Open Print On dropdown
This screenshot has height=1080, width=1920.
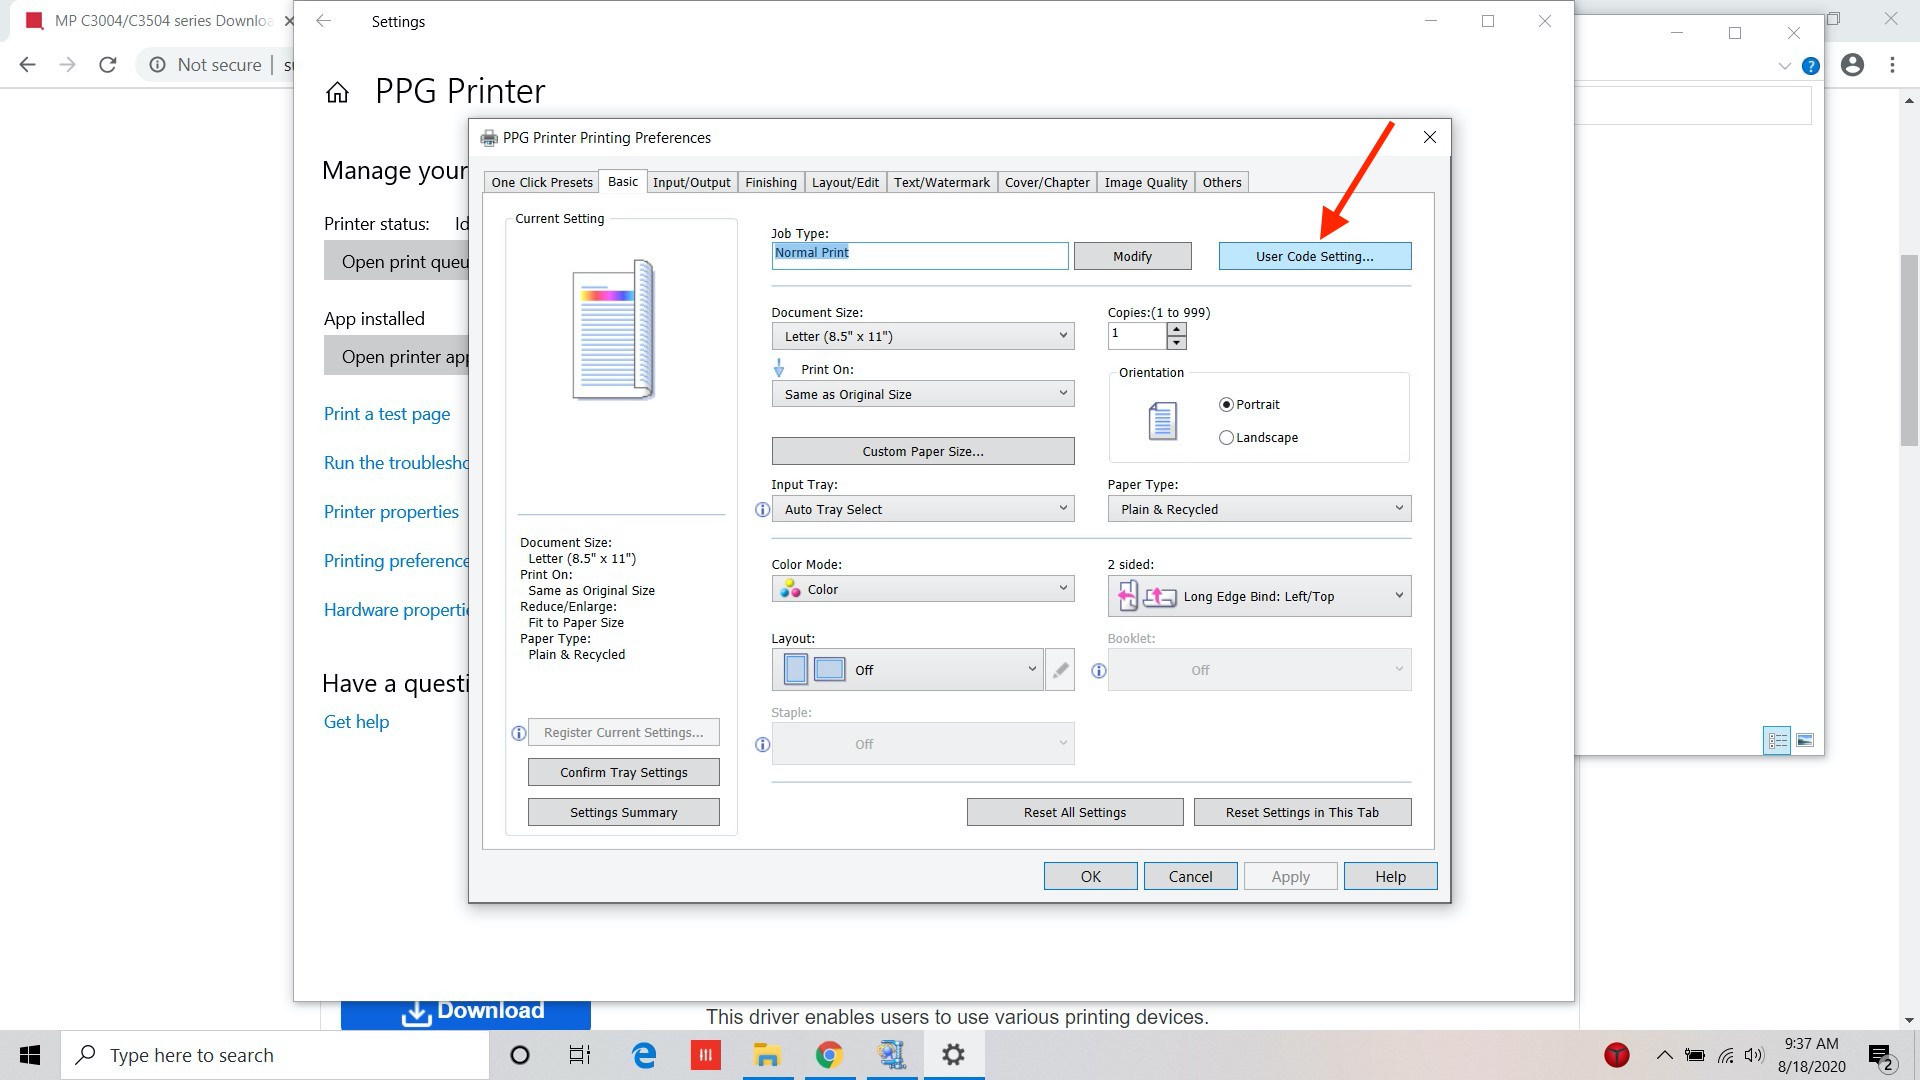pyautogui.click(x=922, y=394)
